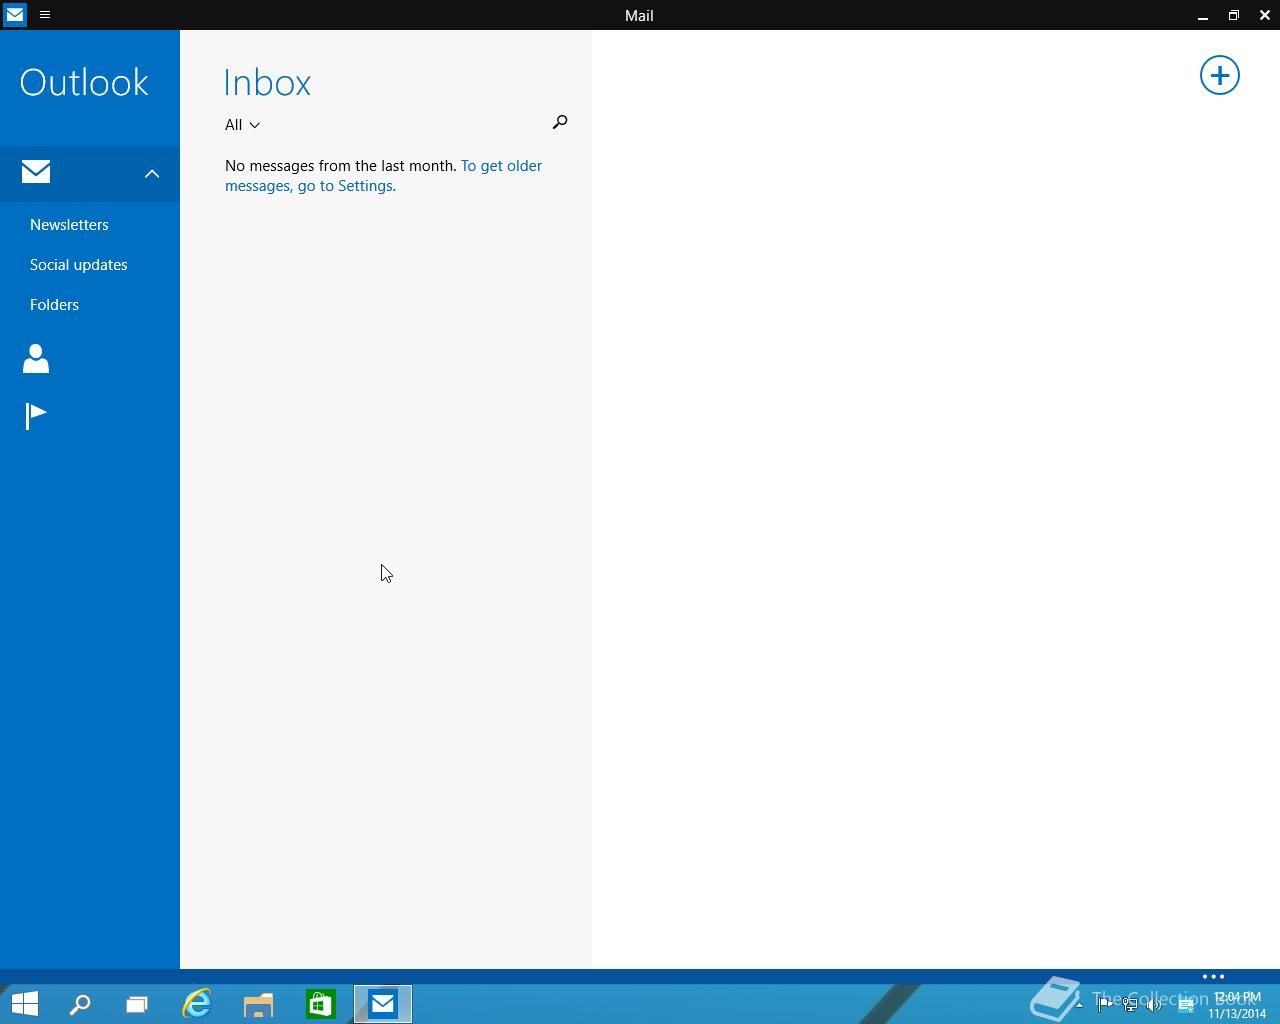Click the Mail taskbar button

383,1004
